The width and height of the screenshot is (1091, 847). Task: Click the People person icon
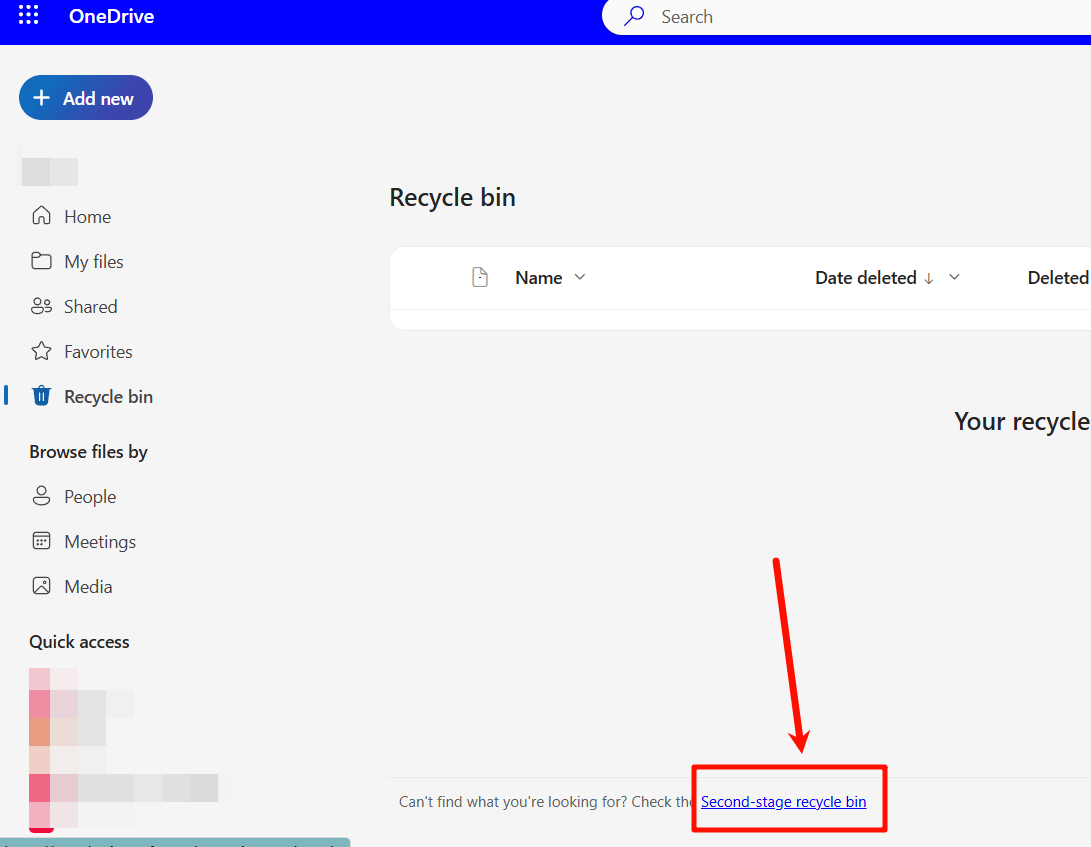point(41,496)
